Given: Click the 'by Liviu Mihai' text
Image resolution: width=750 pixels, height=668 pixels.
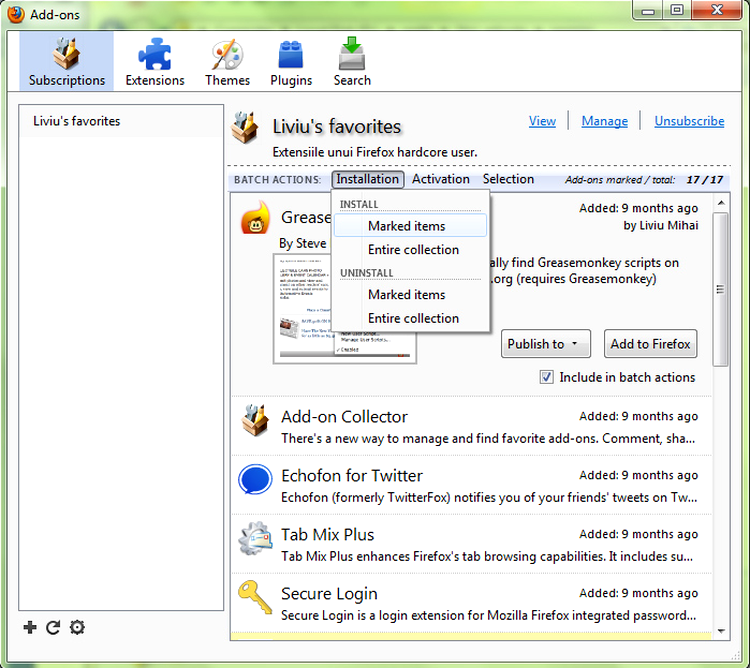Looking at the screenshot, I should (661, 225).
